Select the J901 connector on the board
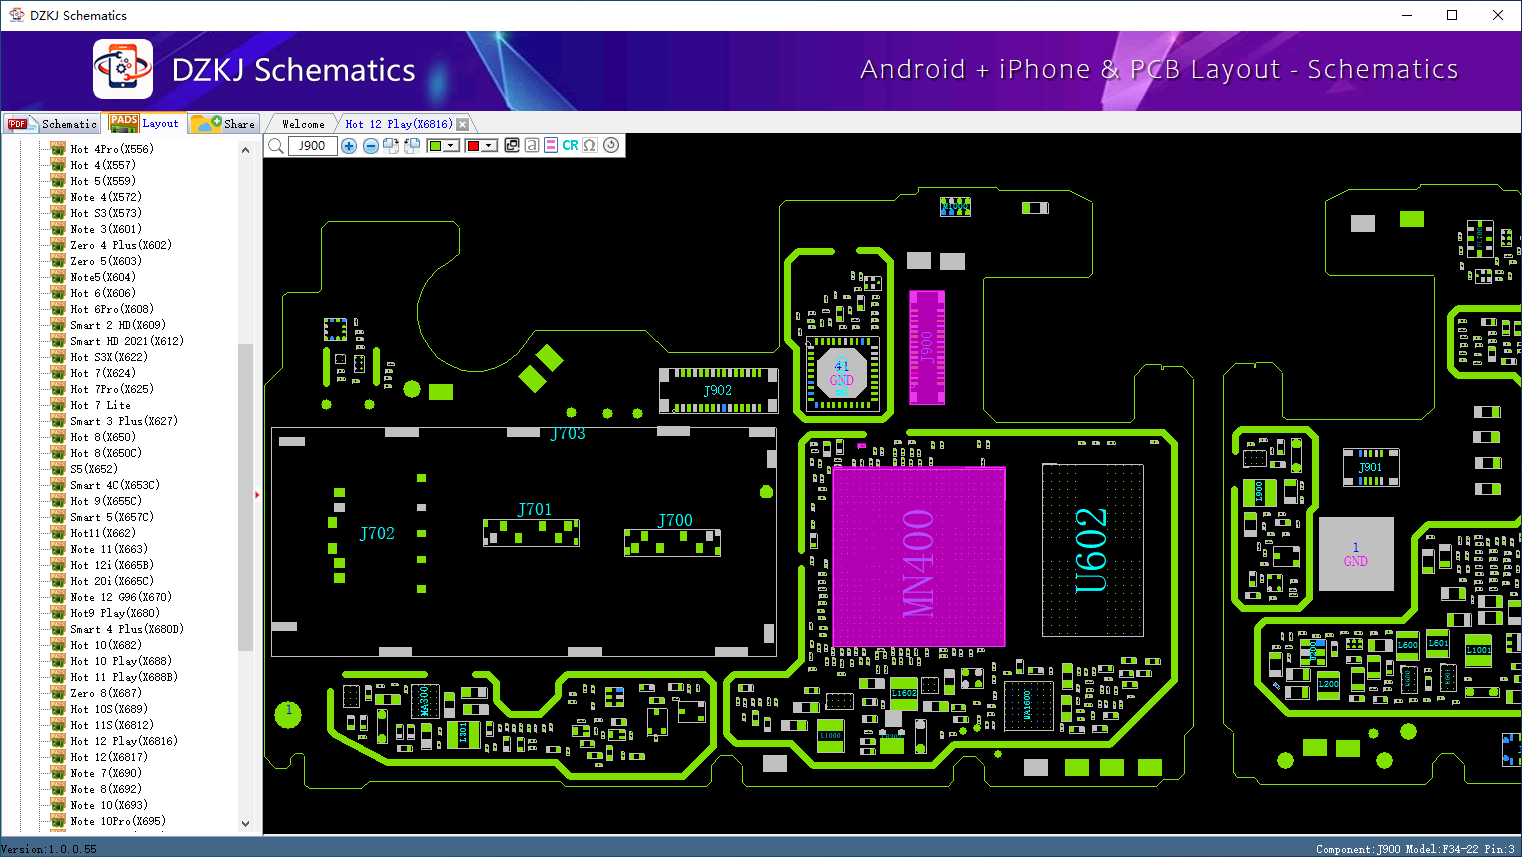Viewport: 1522px width, 857px height. click(x=1370, y=467)
